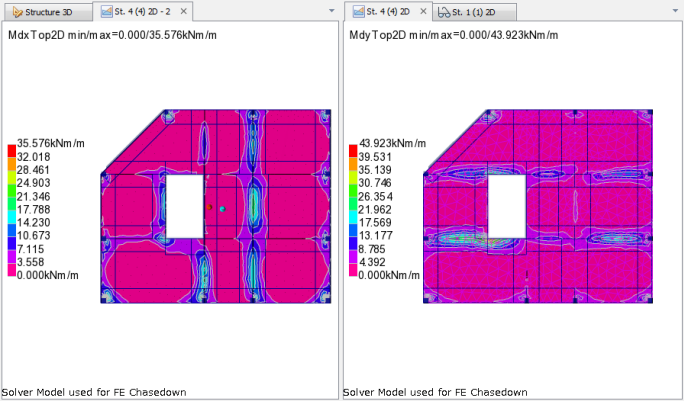Click the pink swatch beside 0.000kNm/m in Mdx legend

[12, 270]
